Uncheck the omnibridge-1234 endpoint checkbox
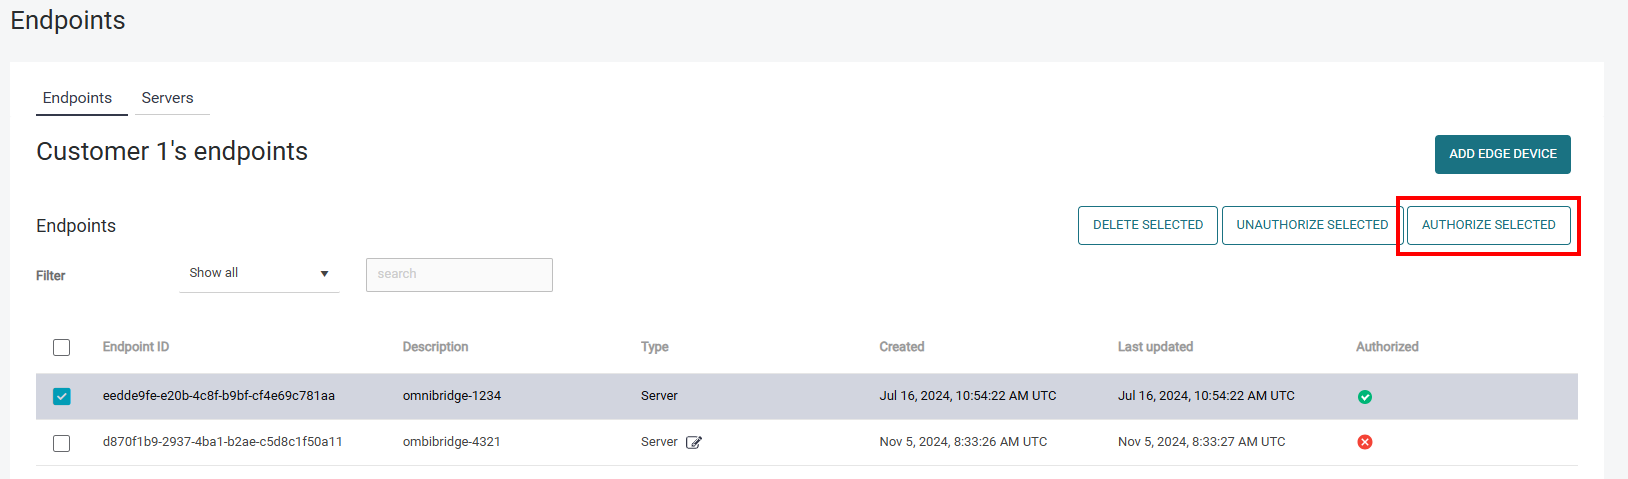This screenshot has height=479, width=1628. click(62, 396)
